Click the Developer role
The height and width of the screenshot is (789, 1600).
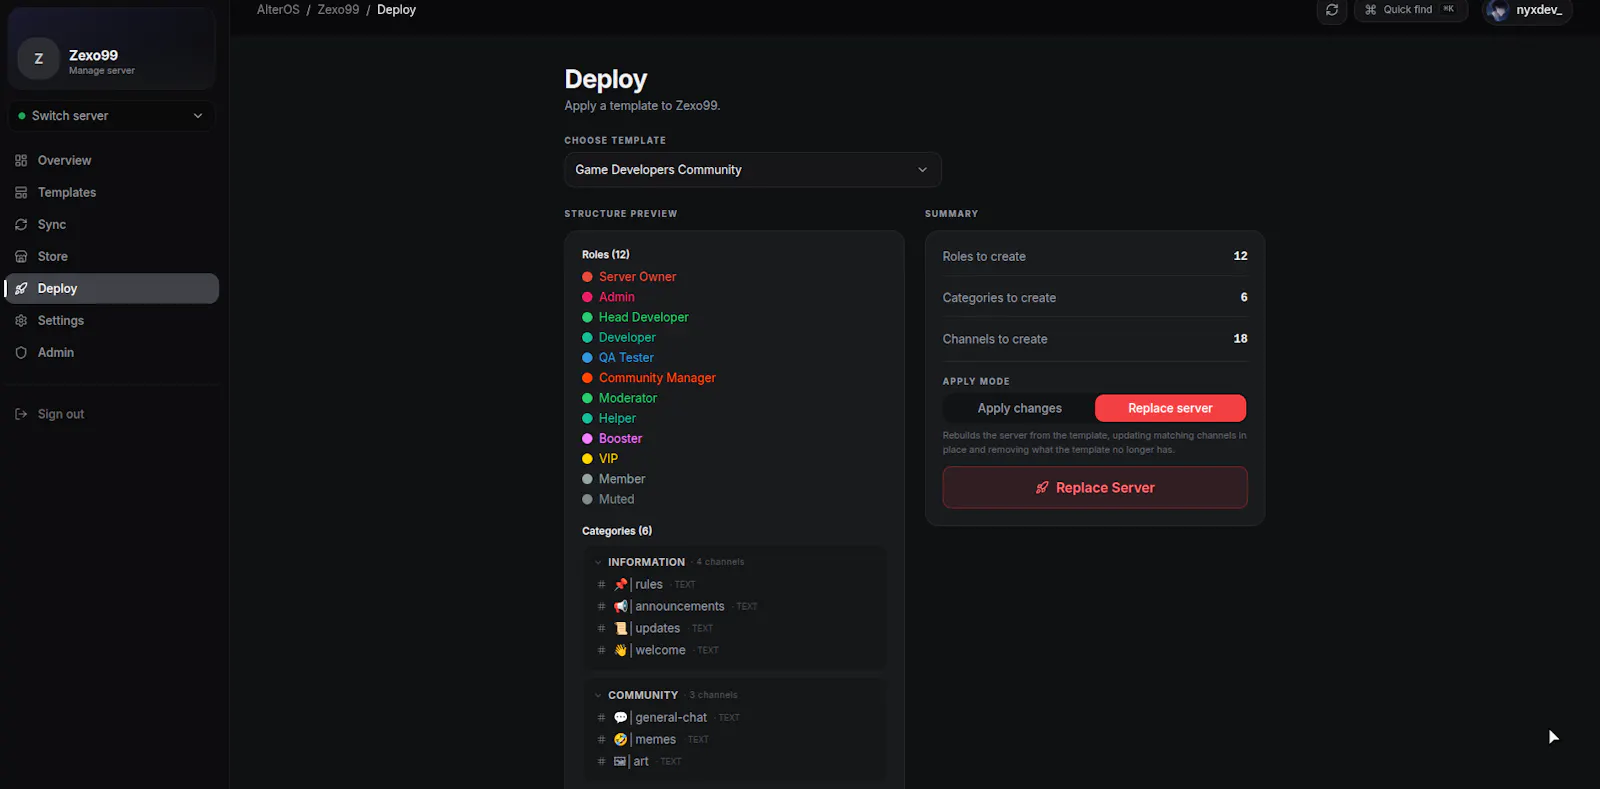(627, 338)
